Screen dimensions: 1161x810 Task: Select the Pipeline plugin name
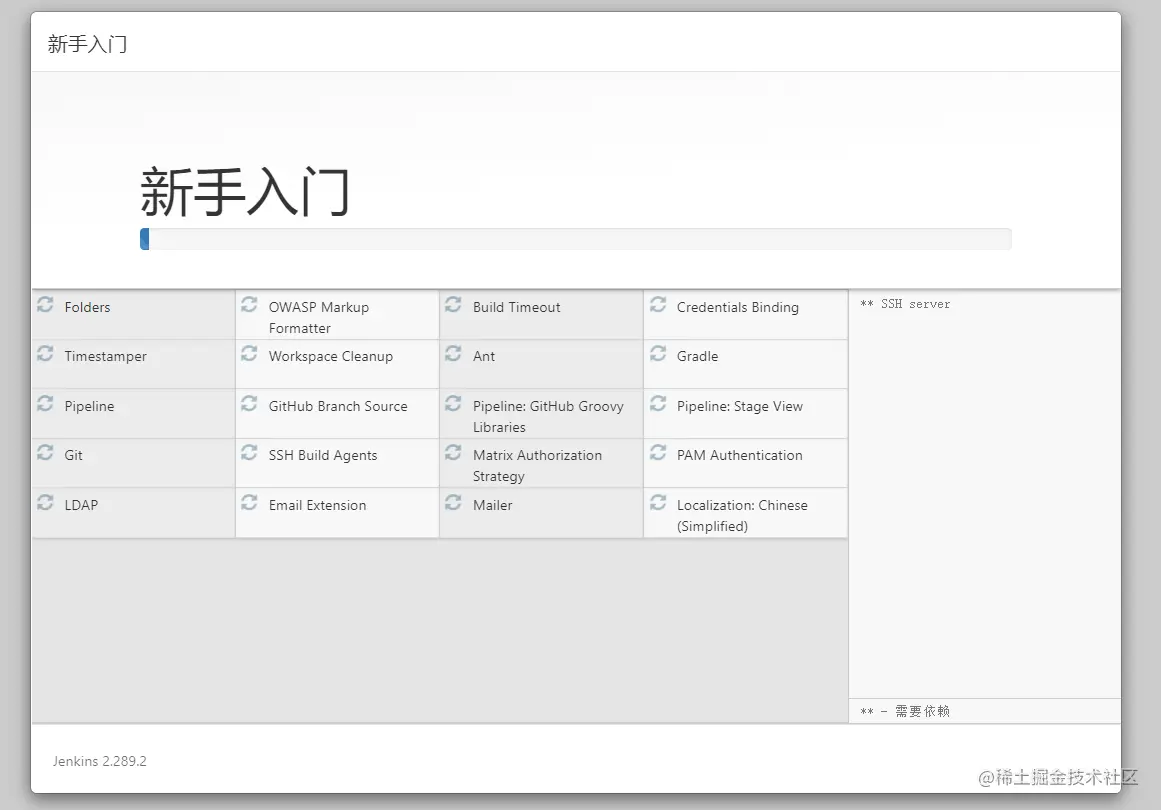click(90, 406)
